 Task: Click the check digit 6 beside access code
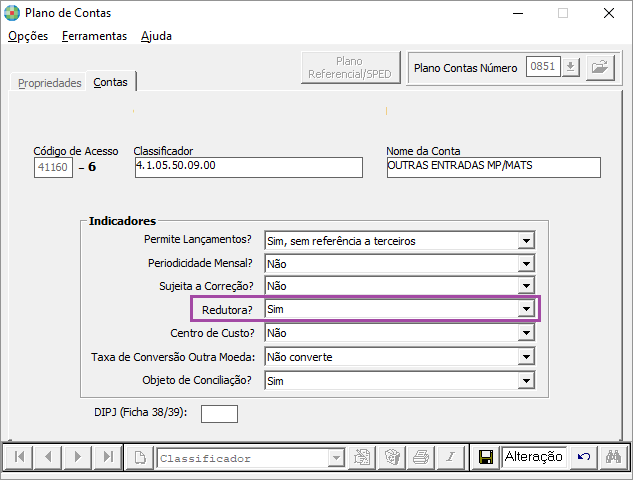click(x=92, y=167)
